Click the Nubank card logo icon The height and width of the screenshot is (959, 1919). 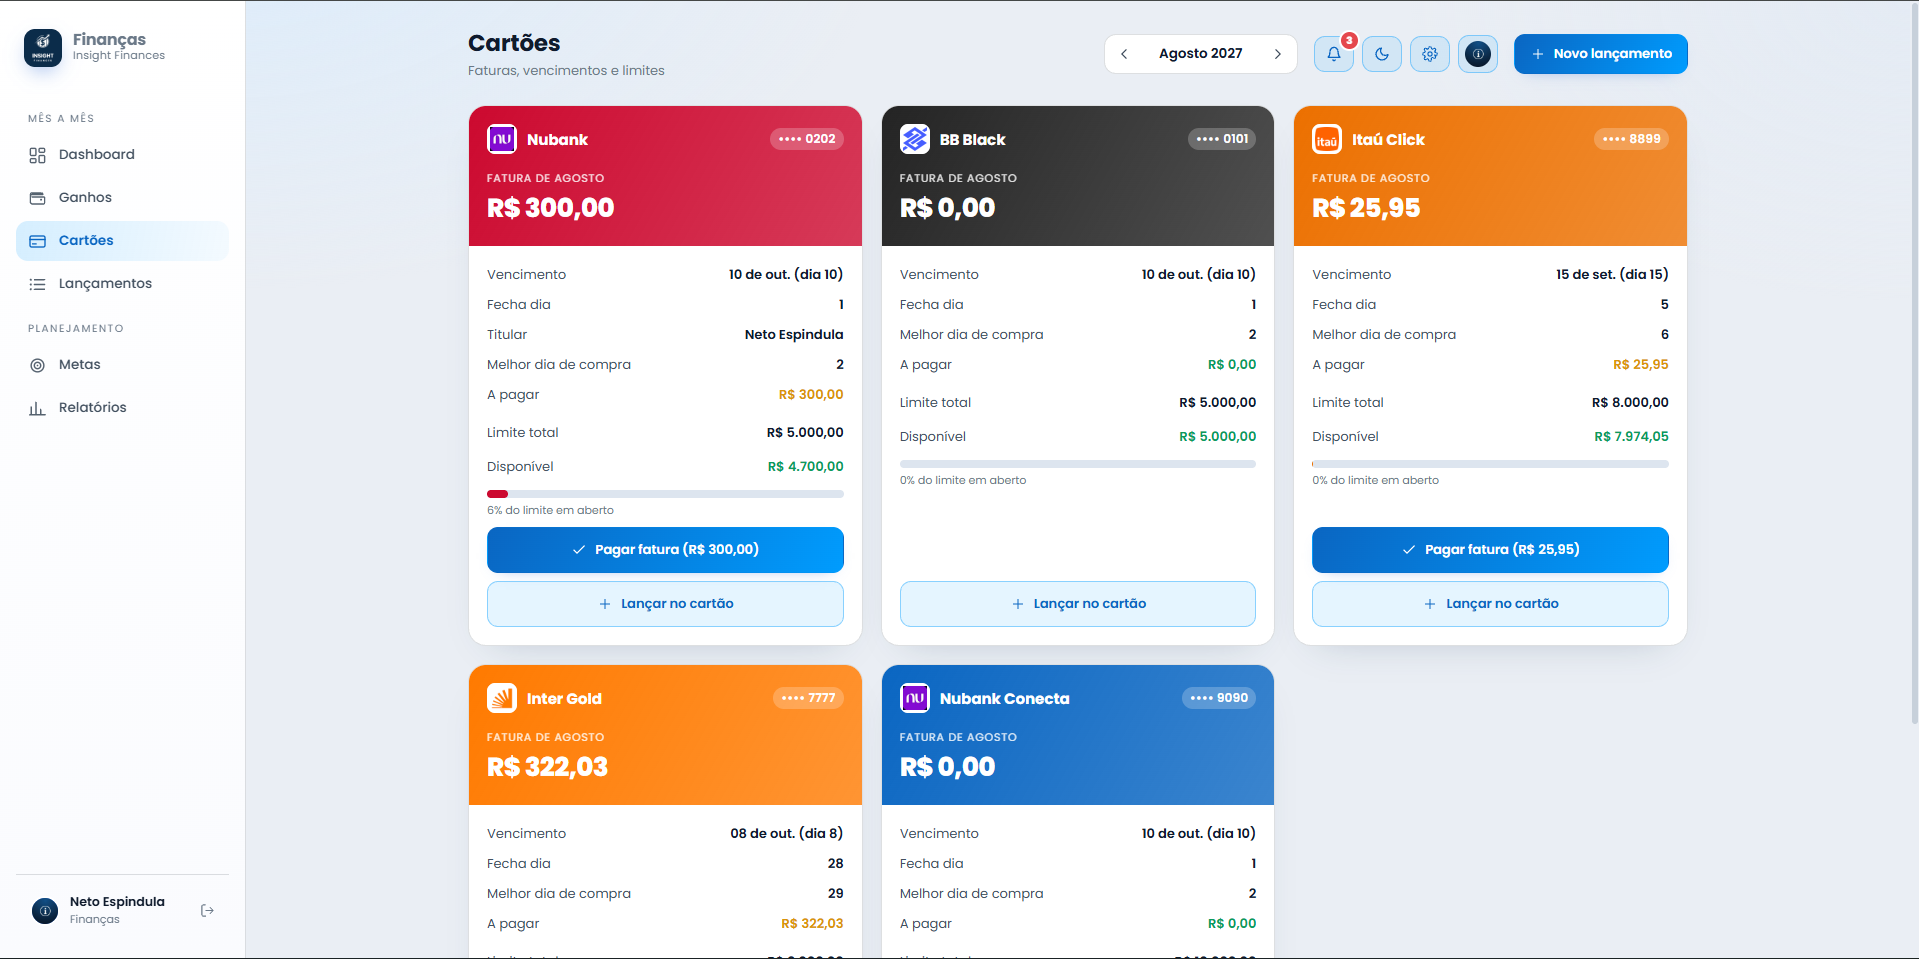point(502,139)
